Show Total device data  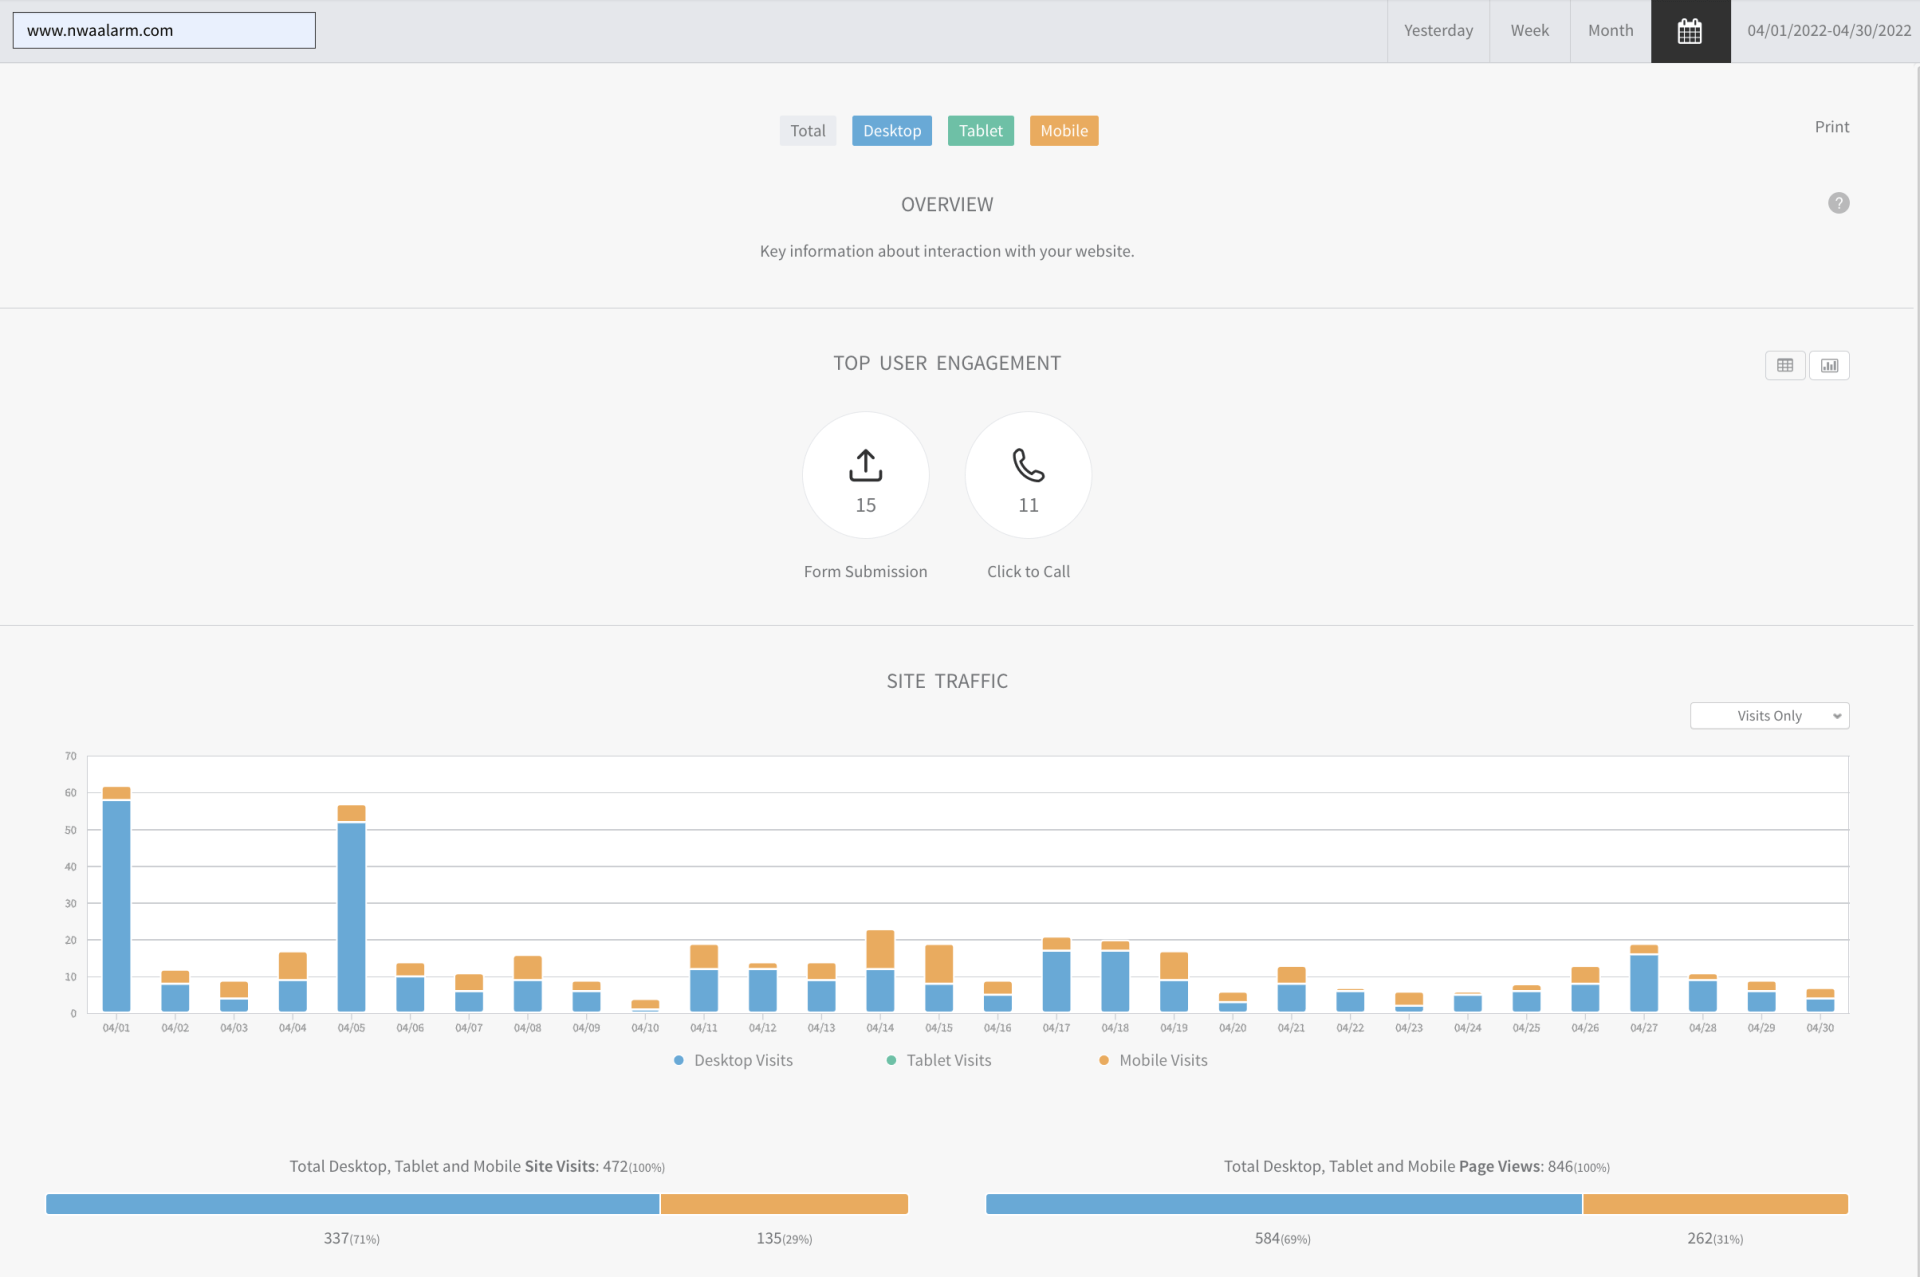click(x=807, y=131)
